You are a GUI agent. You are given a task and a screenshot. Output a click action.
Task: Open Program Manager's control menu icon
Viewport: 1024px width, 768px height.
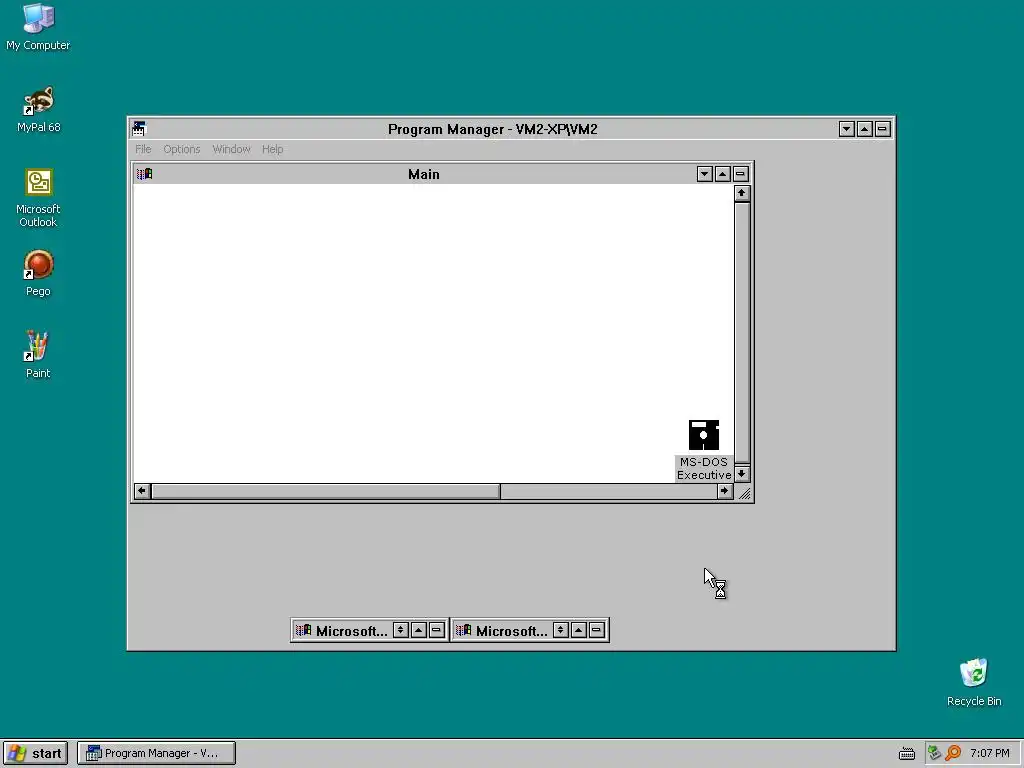point(139,129)
